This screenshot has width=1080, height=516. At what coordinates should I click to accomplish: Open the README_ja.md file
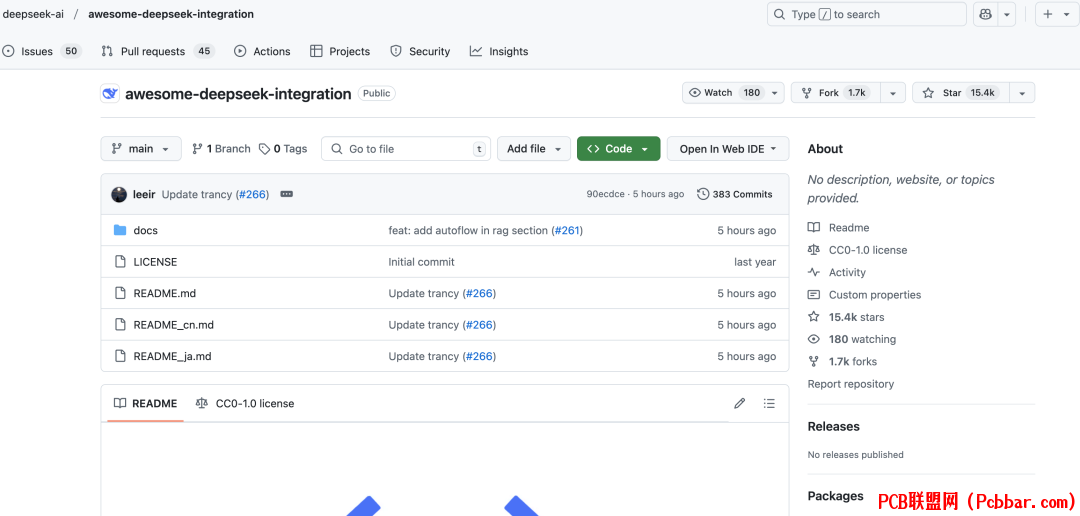pos(172,357)
